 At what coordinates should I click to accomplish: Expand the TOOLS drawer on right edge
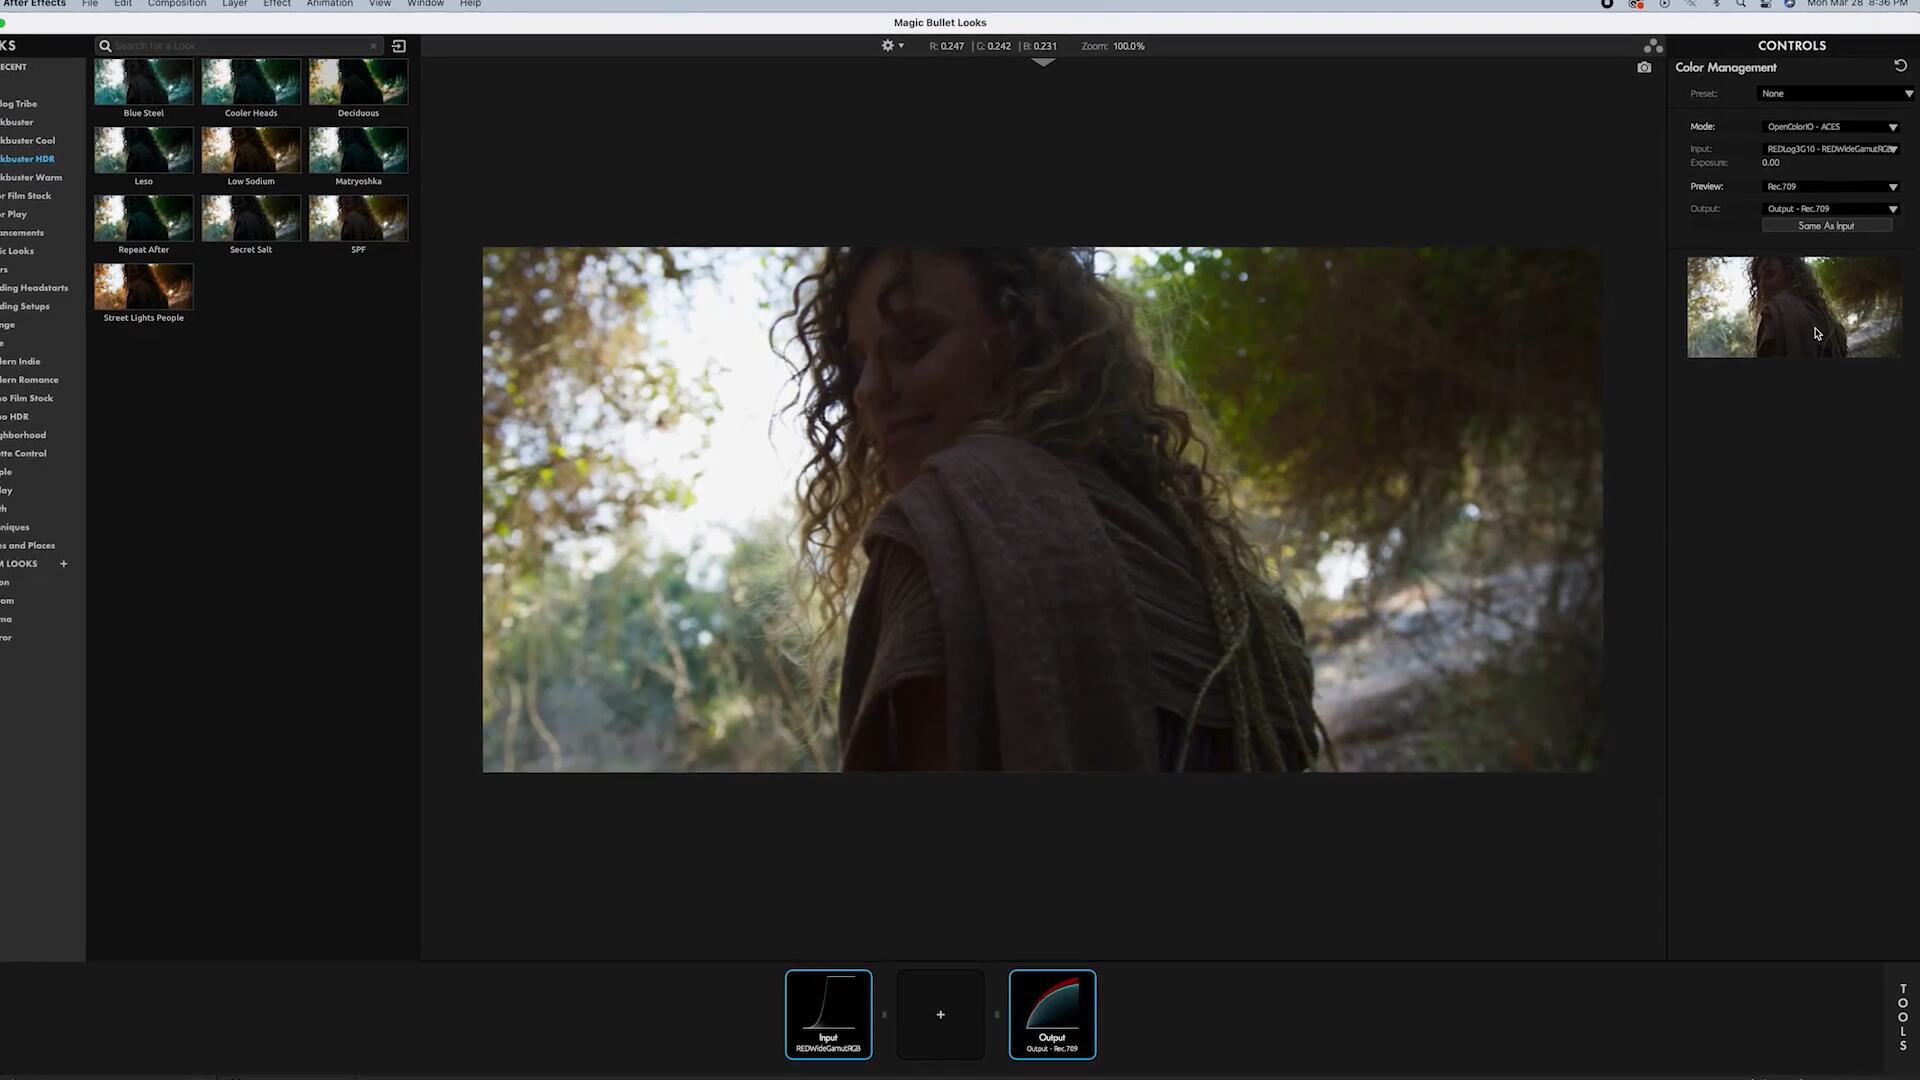[x=1901, y=1016]
